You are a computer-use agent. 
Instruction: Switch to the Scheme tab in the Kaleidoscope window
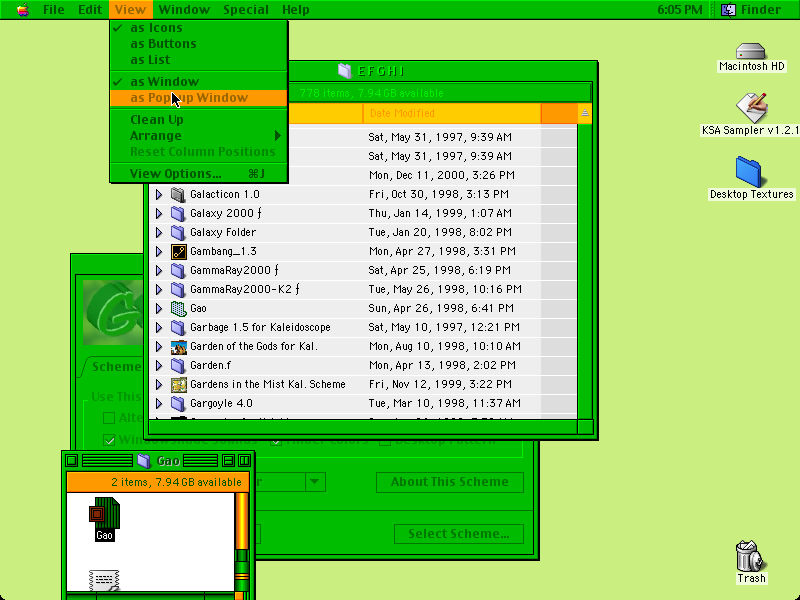pos(115,366)
